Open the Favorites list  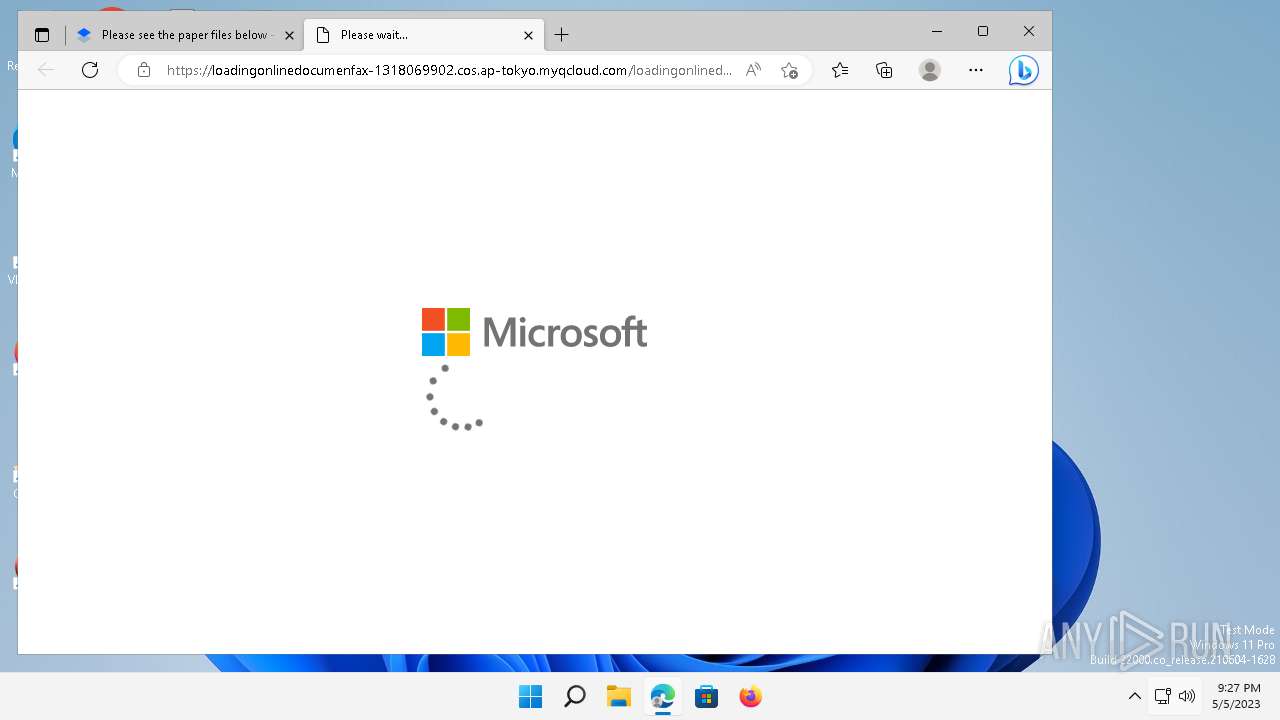(840, 70)
